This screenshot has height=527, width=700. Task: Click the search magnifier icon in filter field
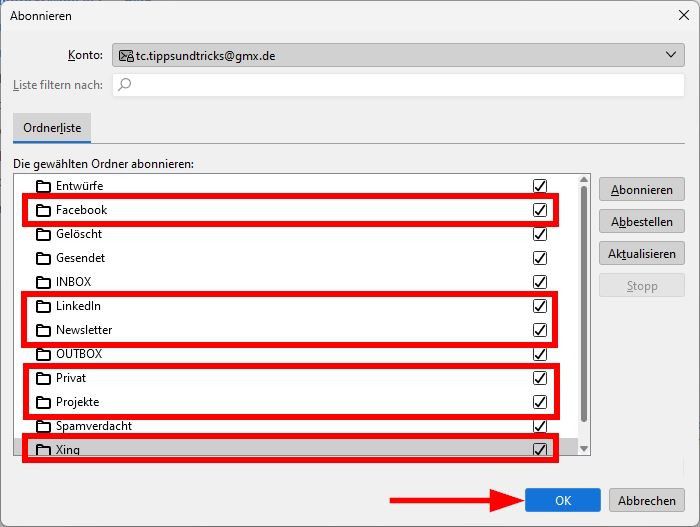125,85
